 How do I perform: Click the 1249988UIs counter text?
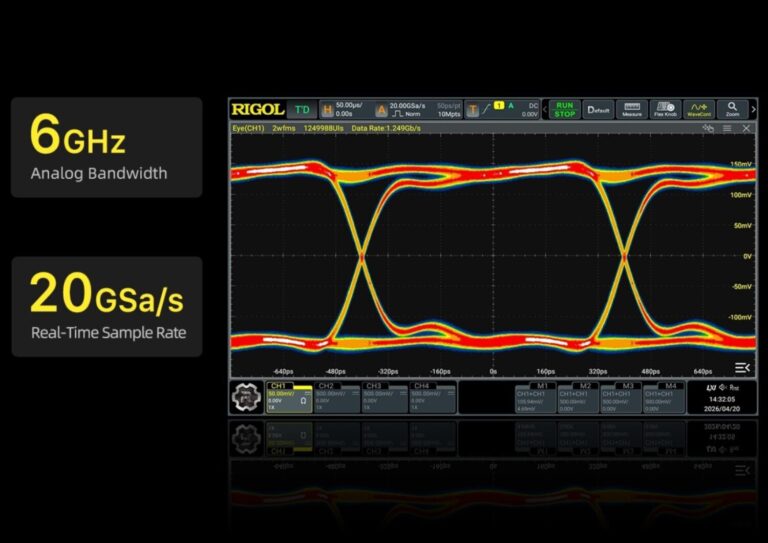(323, 128)
